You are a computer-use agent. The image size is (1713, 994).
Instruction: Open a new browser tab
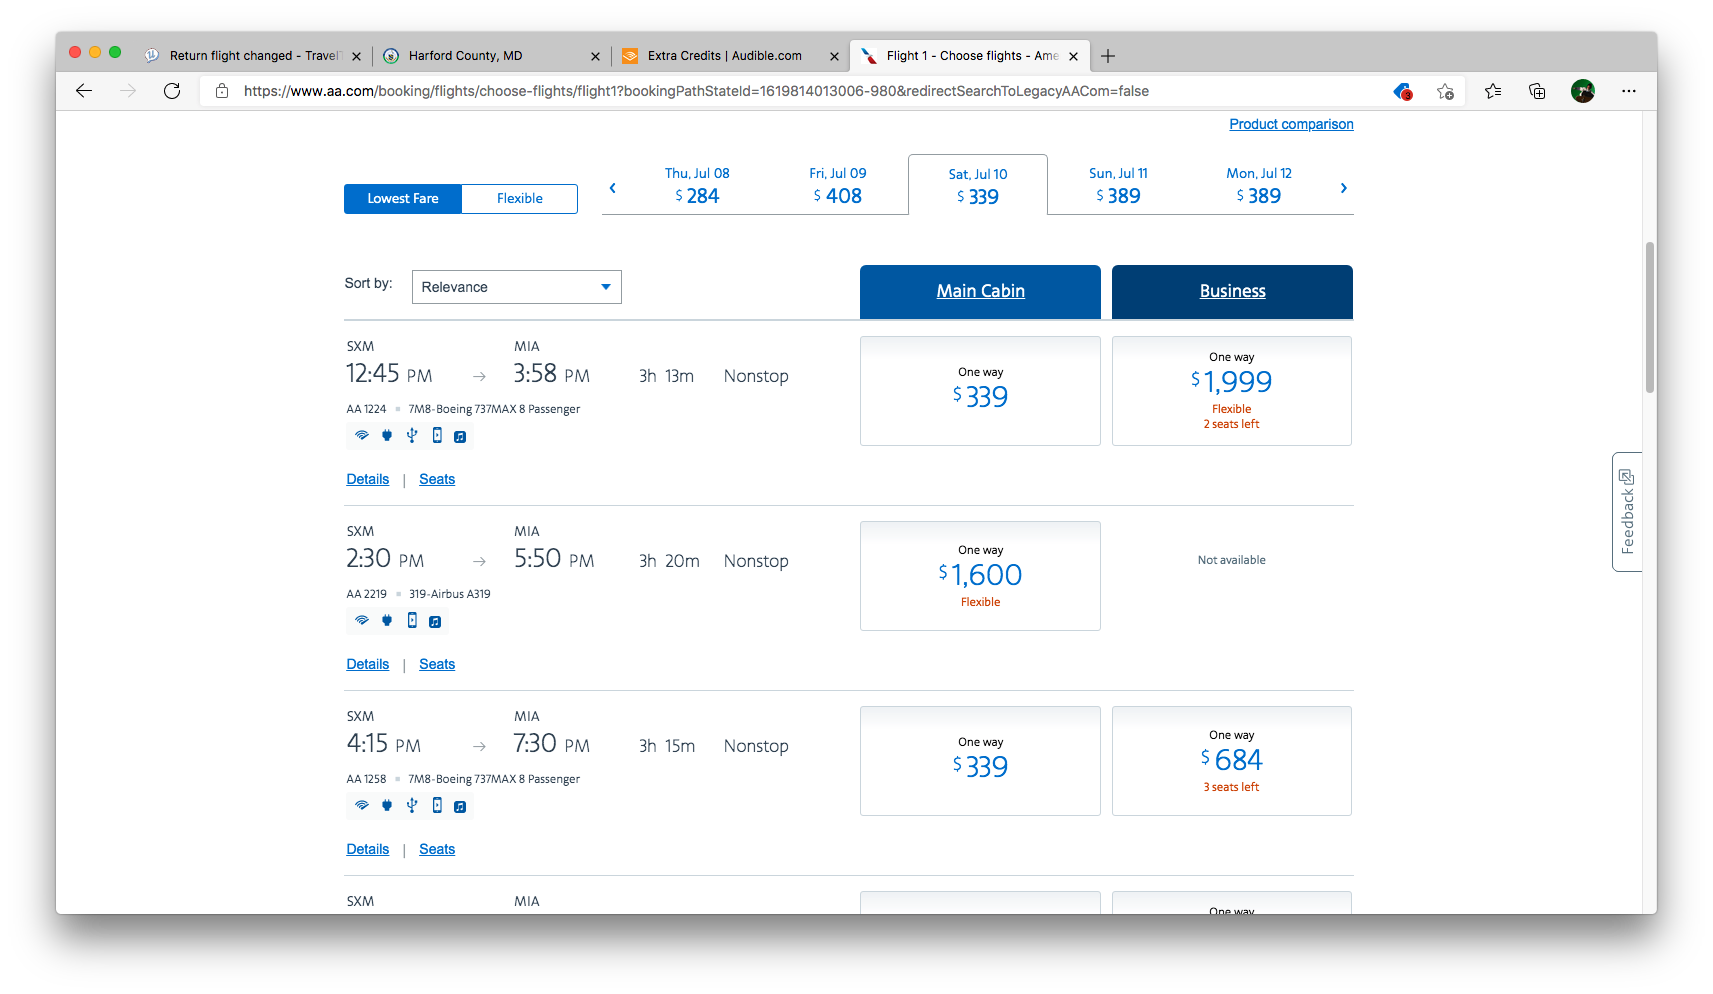(1108, 56)
